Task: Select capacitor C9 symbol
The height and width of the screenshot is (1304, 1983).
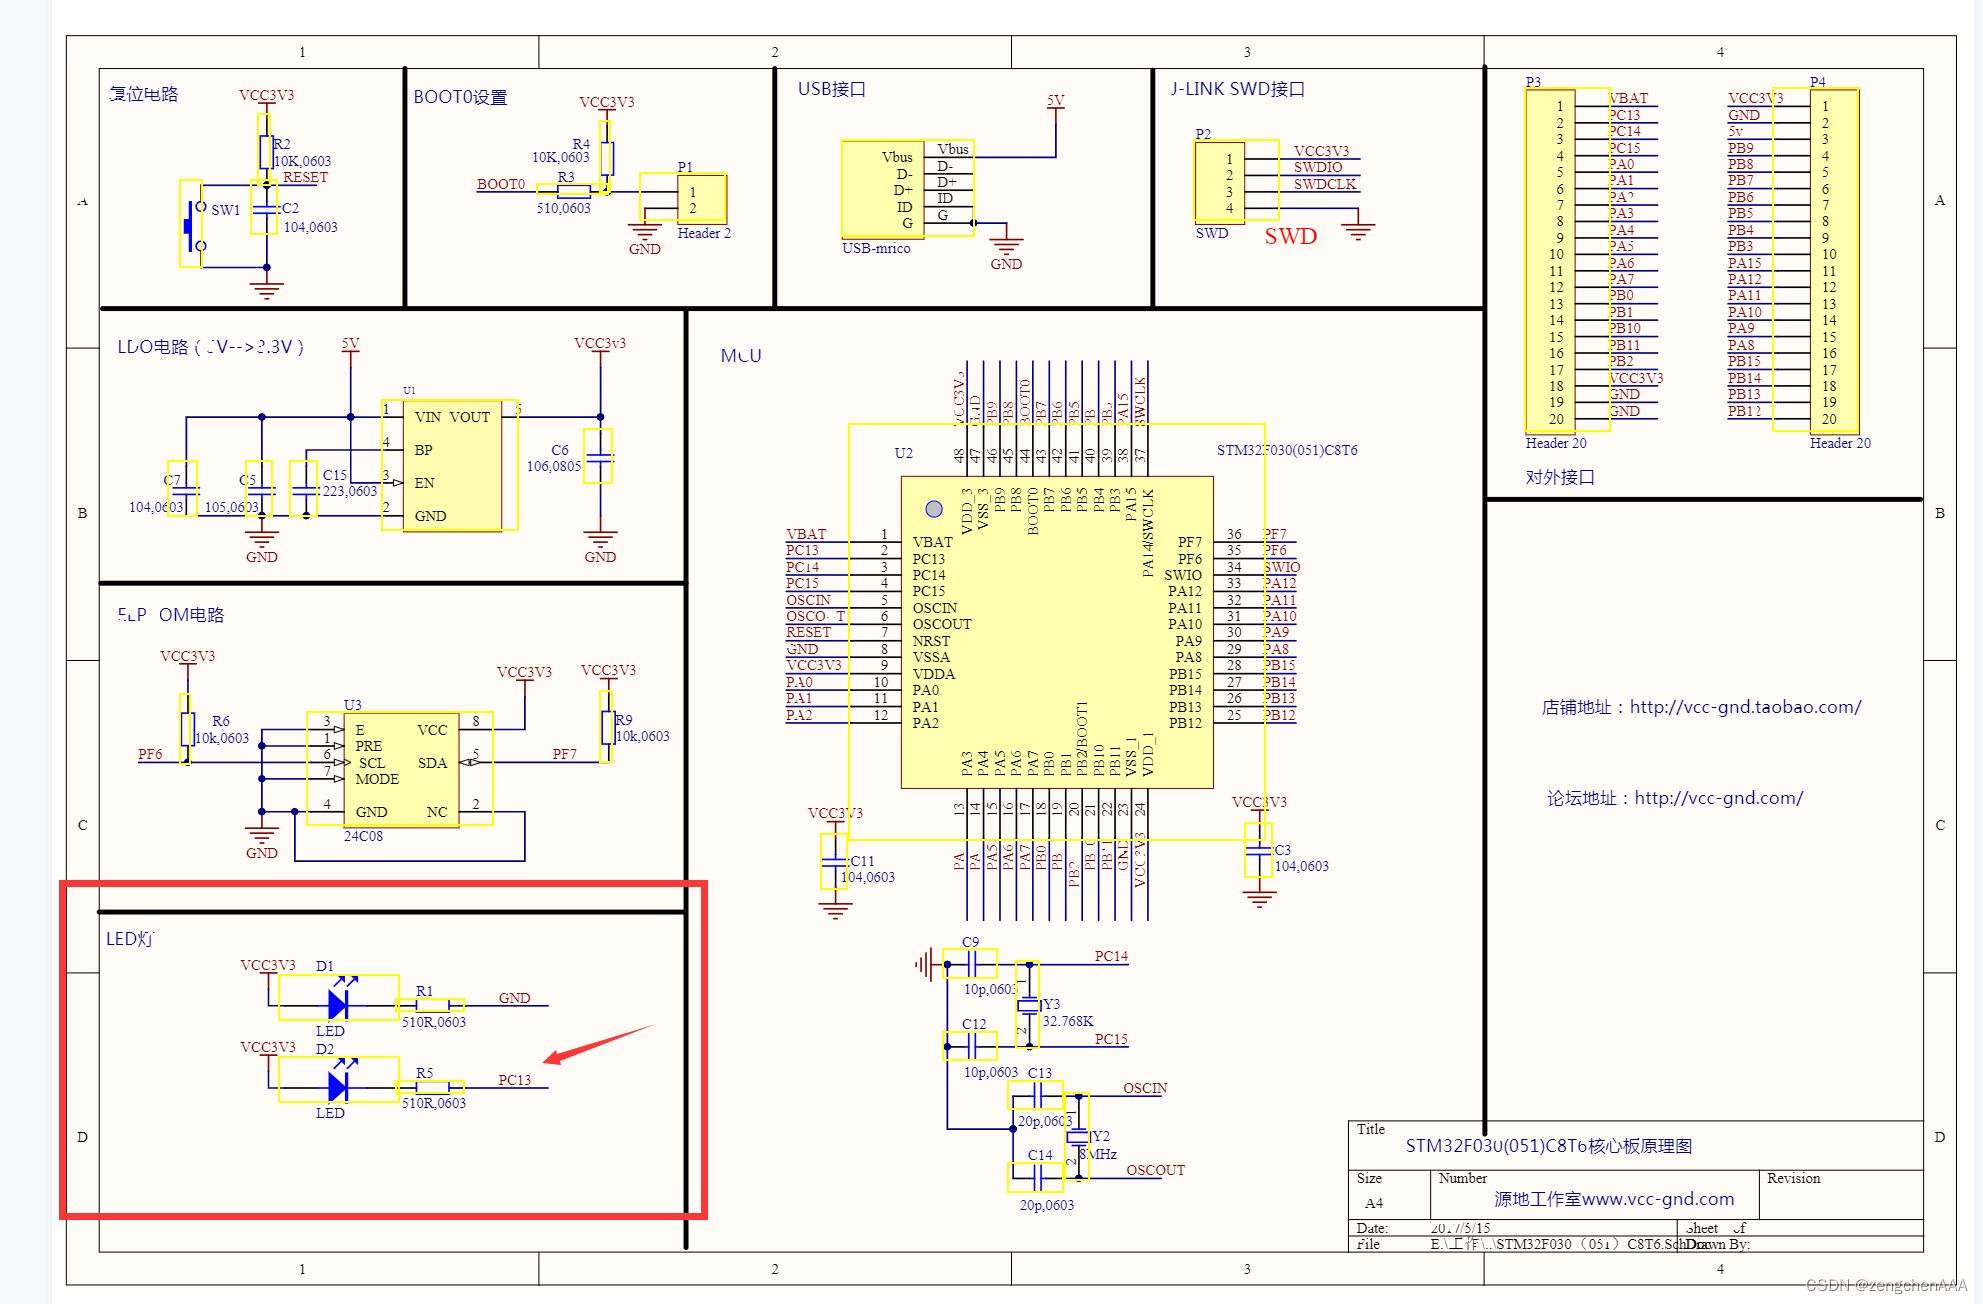Action: pyautogui.click(x=970, y=964)
